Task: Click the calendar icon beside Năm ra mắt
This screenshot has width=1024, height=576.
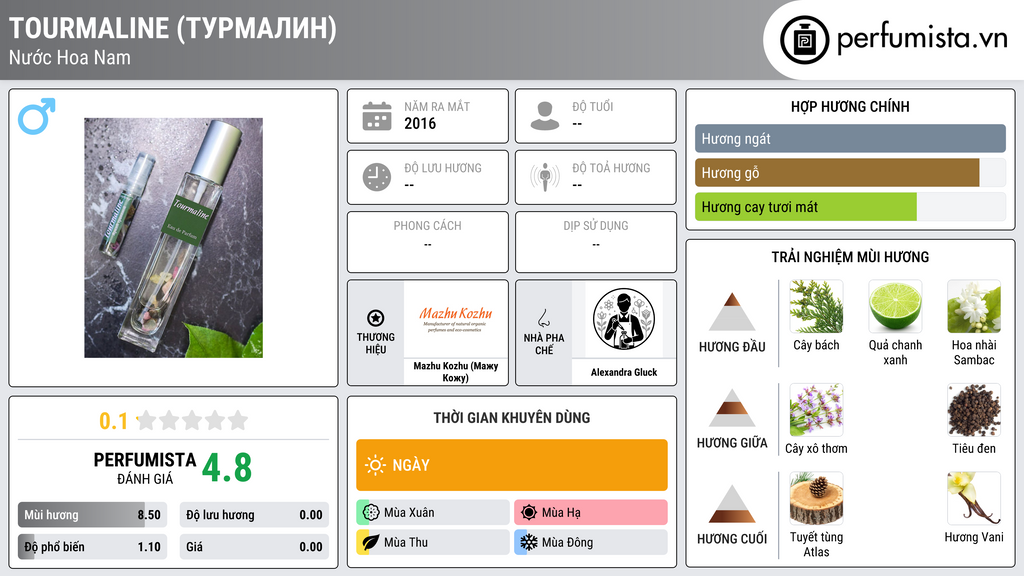Action: tap(377, 116)
